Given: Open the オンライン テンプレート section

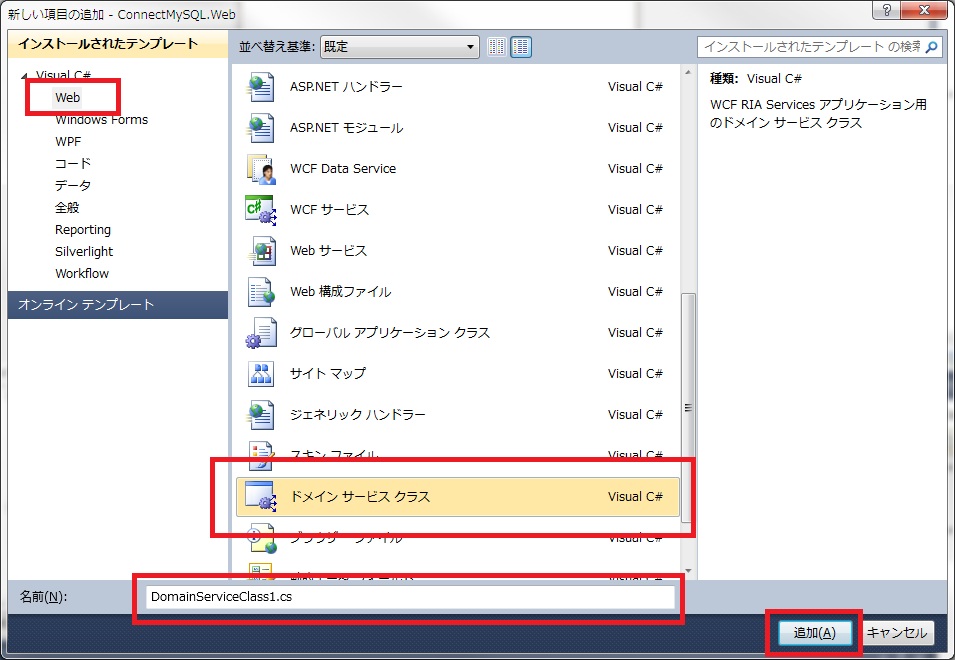Looking at the screenshot, I should pyautogui.click(x=118, y=304).
